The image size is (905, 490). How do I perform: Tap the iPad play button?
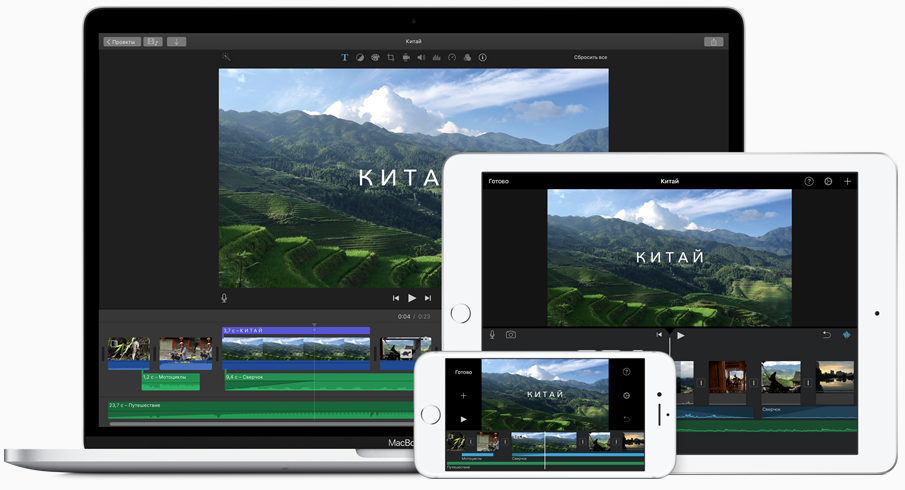pyautogui.click(x=680, y=335)
